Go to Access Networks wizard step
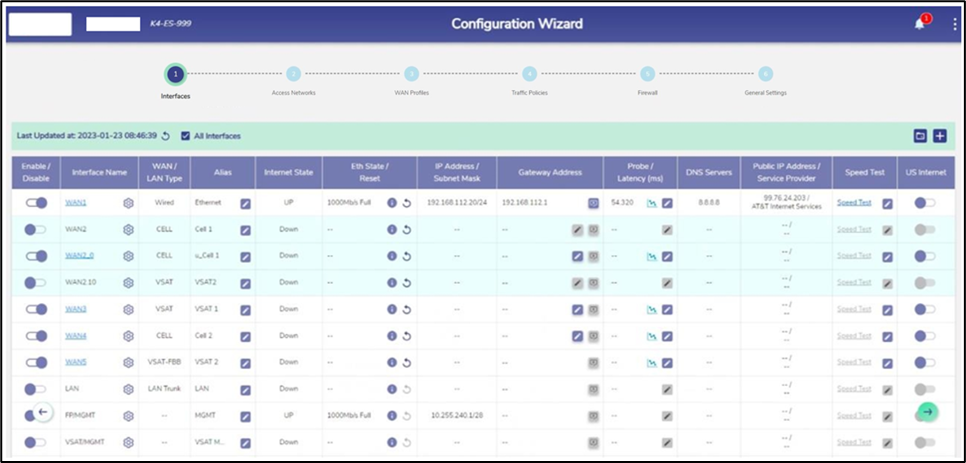Image resolution: width=966 pixels, height=463 pixels. click(x=293, y=74)
